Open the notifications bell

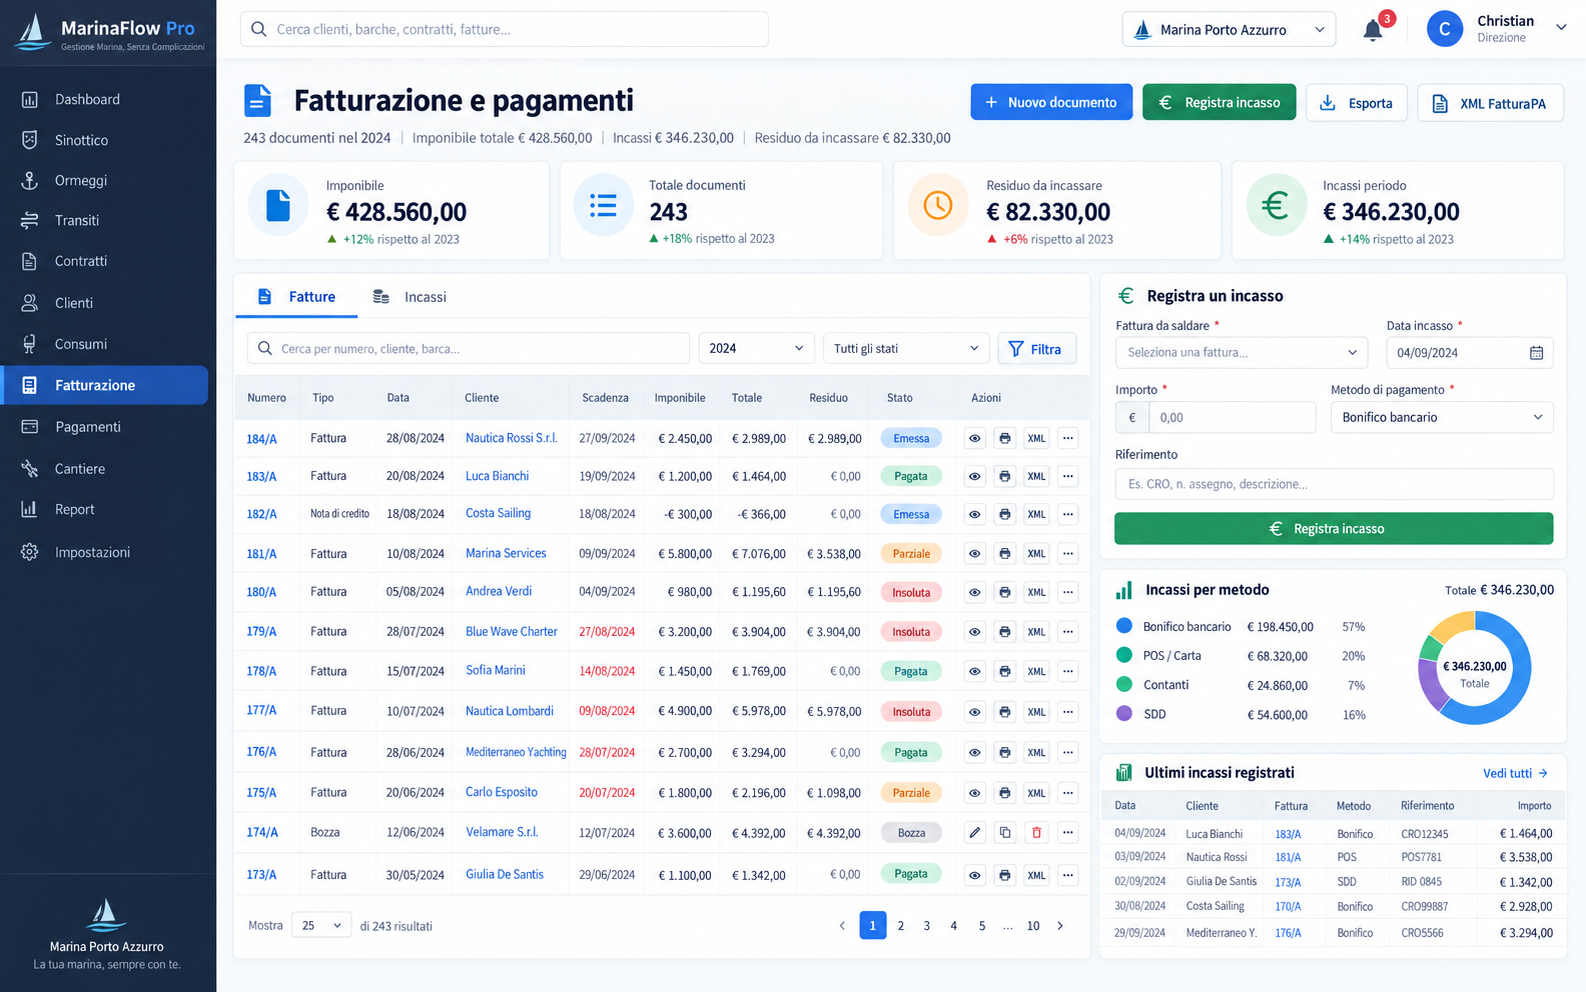(1373, 30)
